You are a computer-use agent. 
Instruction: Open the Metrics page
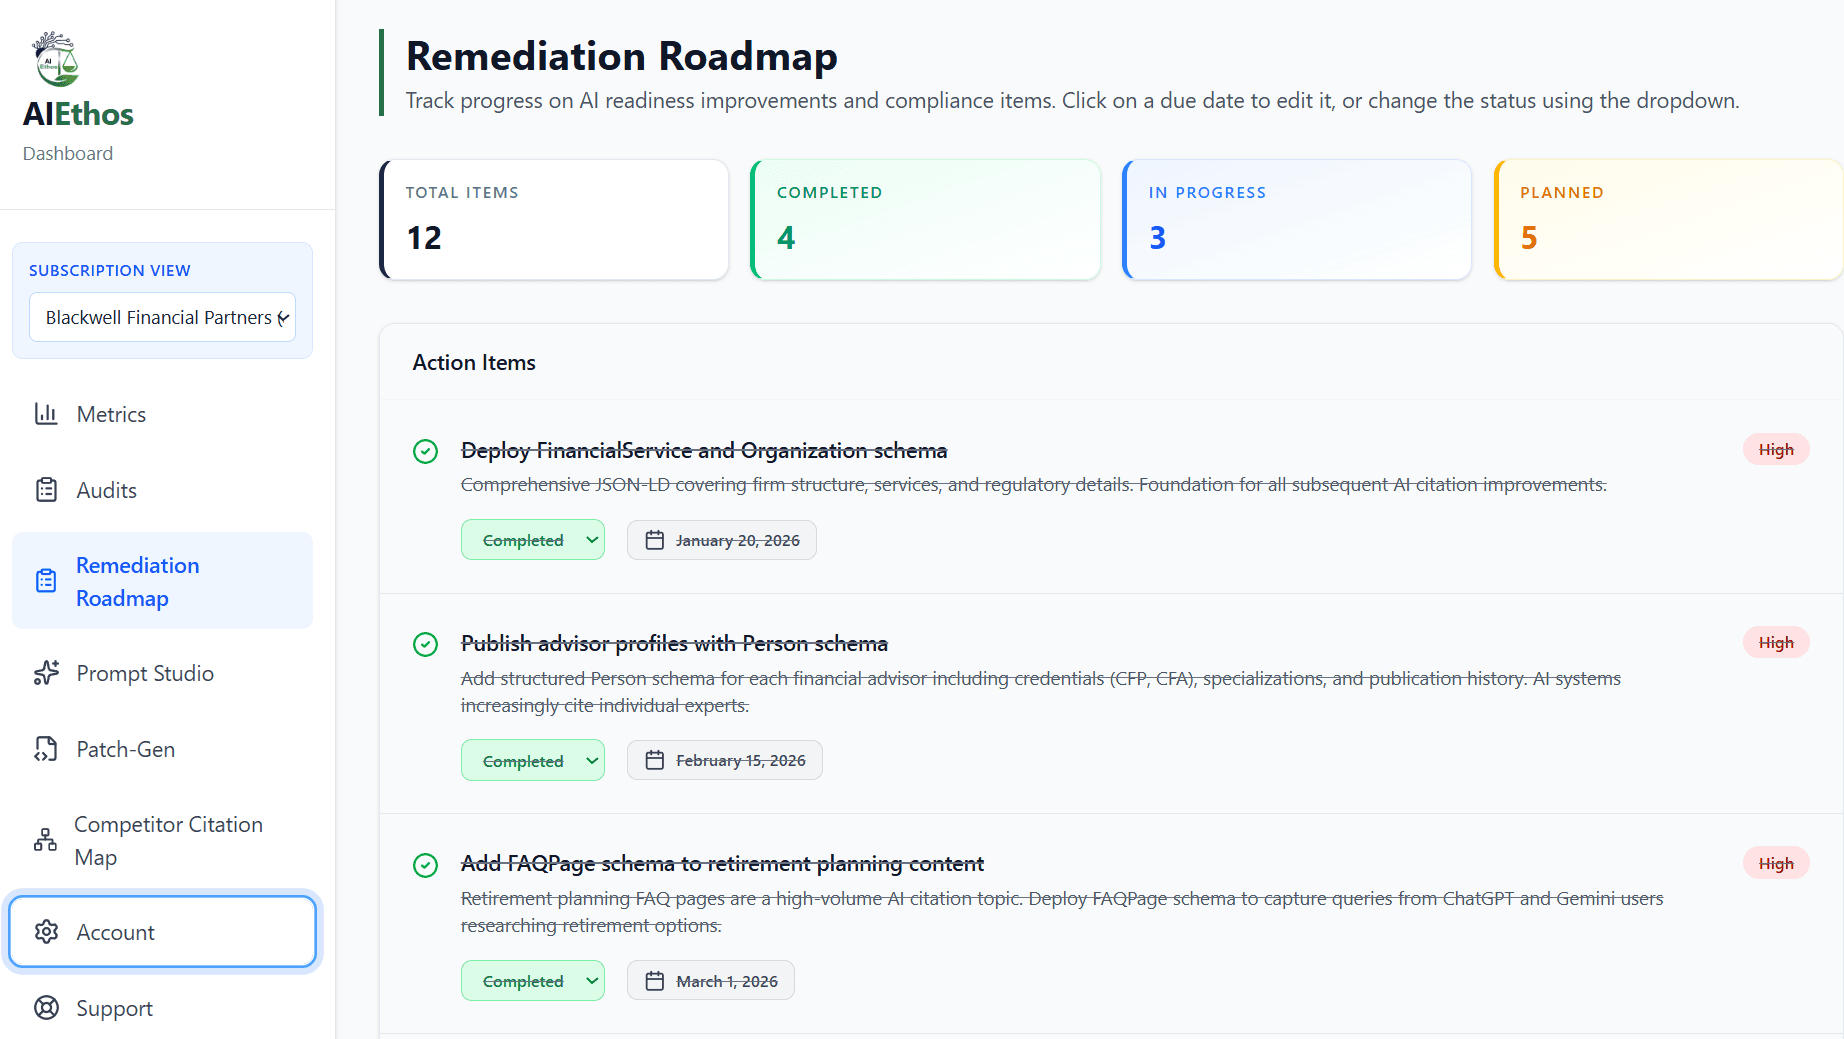coord(162,414)
